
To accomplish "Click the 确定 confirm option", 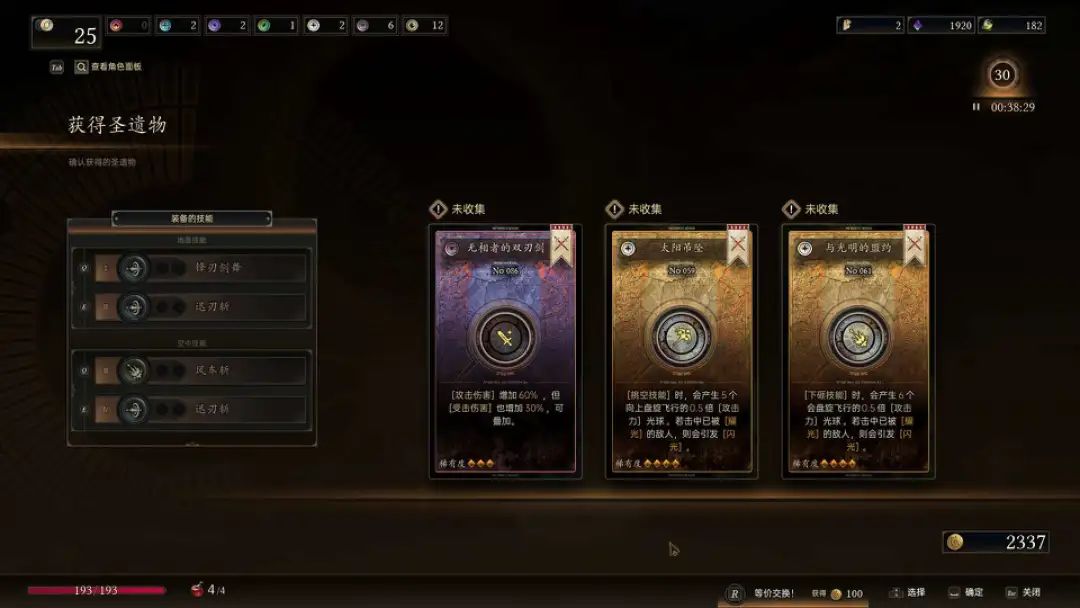I will click(966, 593).
